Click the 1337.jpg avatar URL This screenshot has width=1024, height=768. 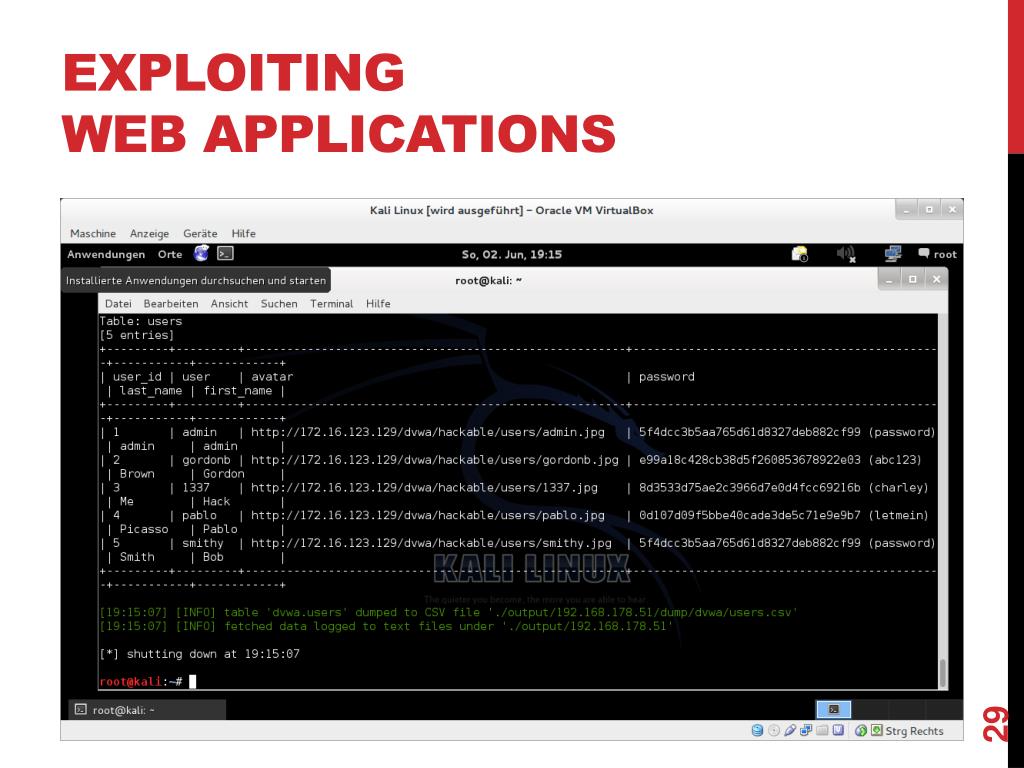click(424, 487)
